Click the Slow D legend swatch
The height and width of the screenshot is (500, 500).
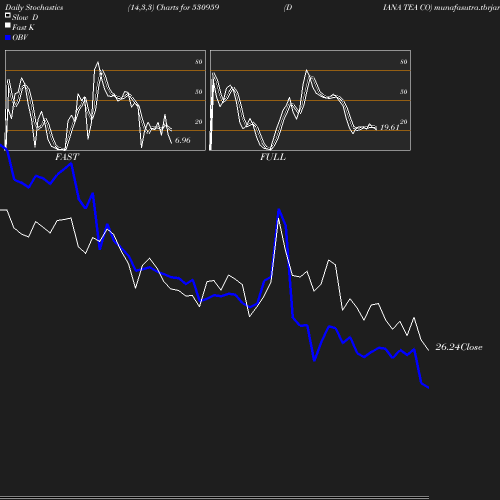[x=8, y=15]
